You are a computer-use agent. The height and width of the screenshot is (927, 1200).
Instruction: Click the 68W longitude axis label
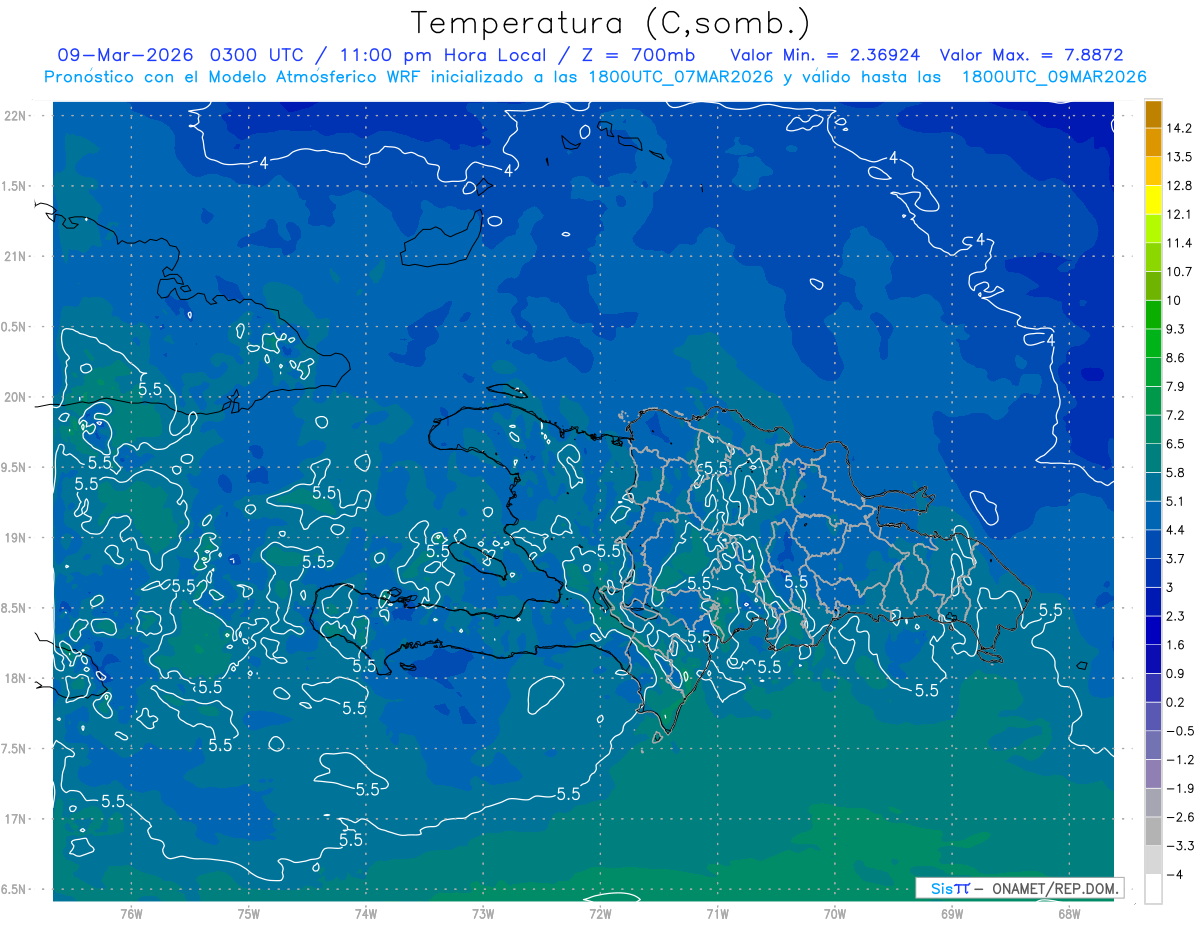(1069, 913)
